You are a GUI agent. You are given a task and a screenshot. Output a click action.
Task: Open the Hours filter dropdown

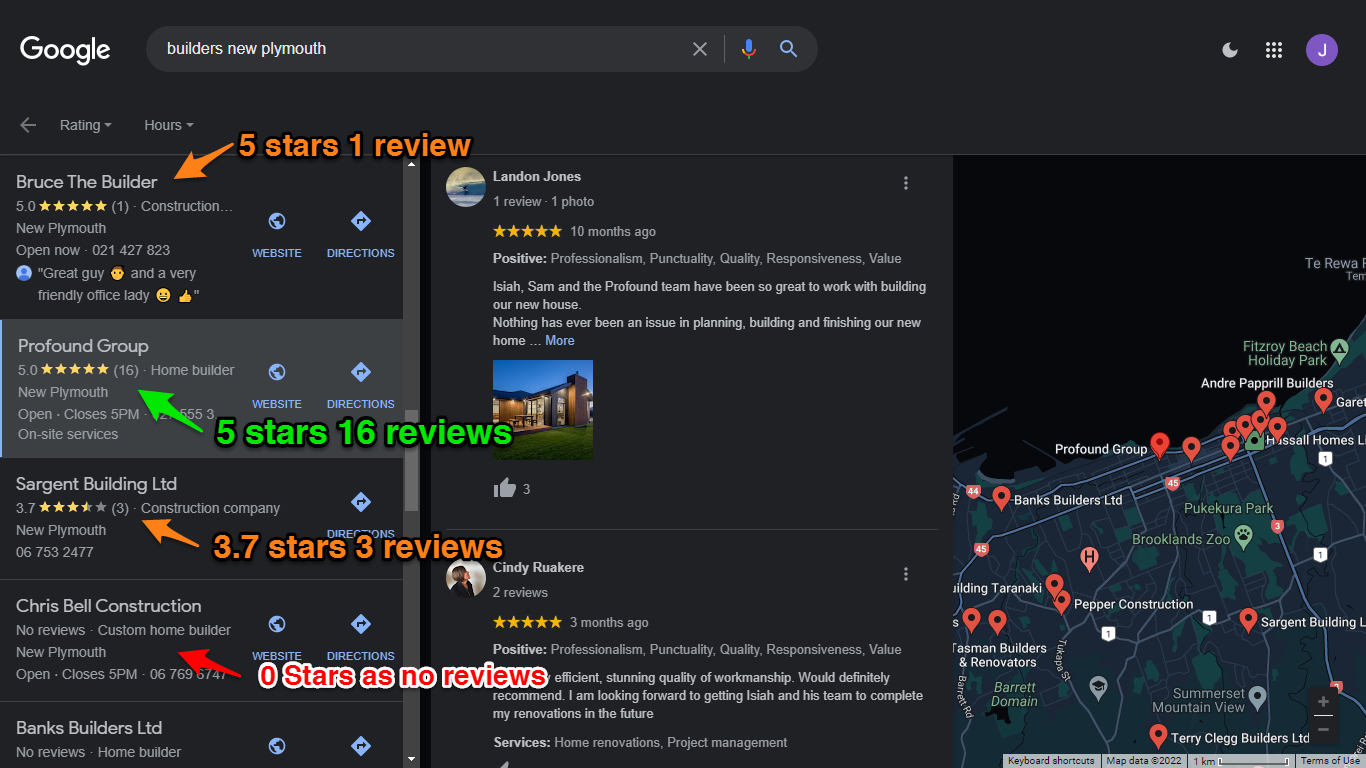pos(168,125)
